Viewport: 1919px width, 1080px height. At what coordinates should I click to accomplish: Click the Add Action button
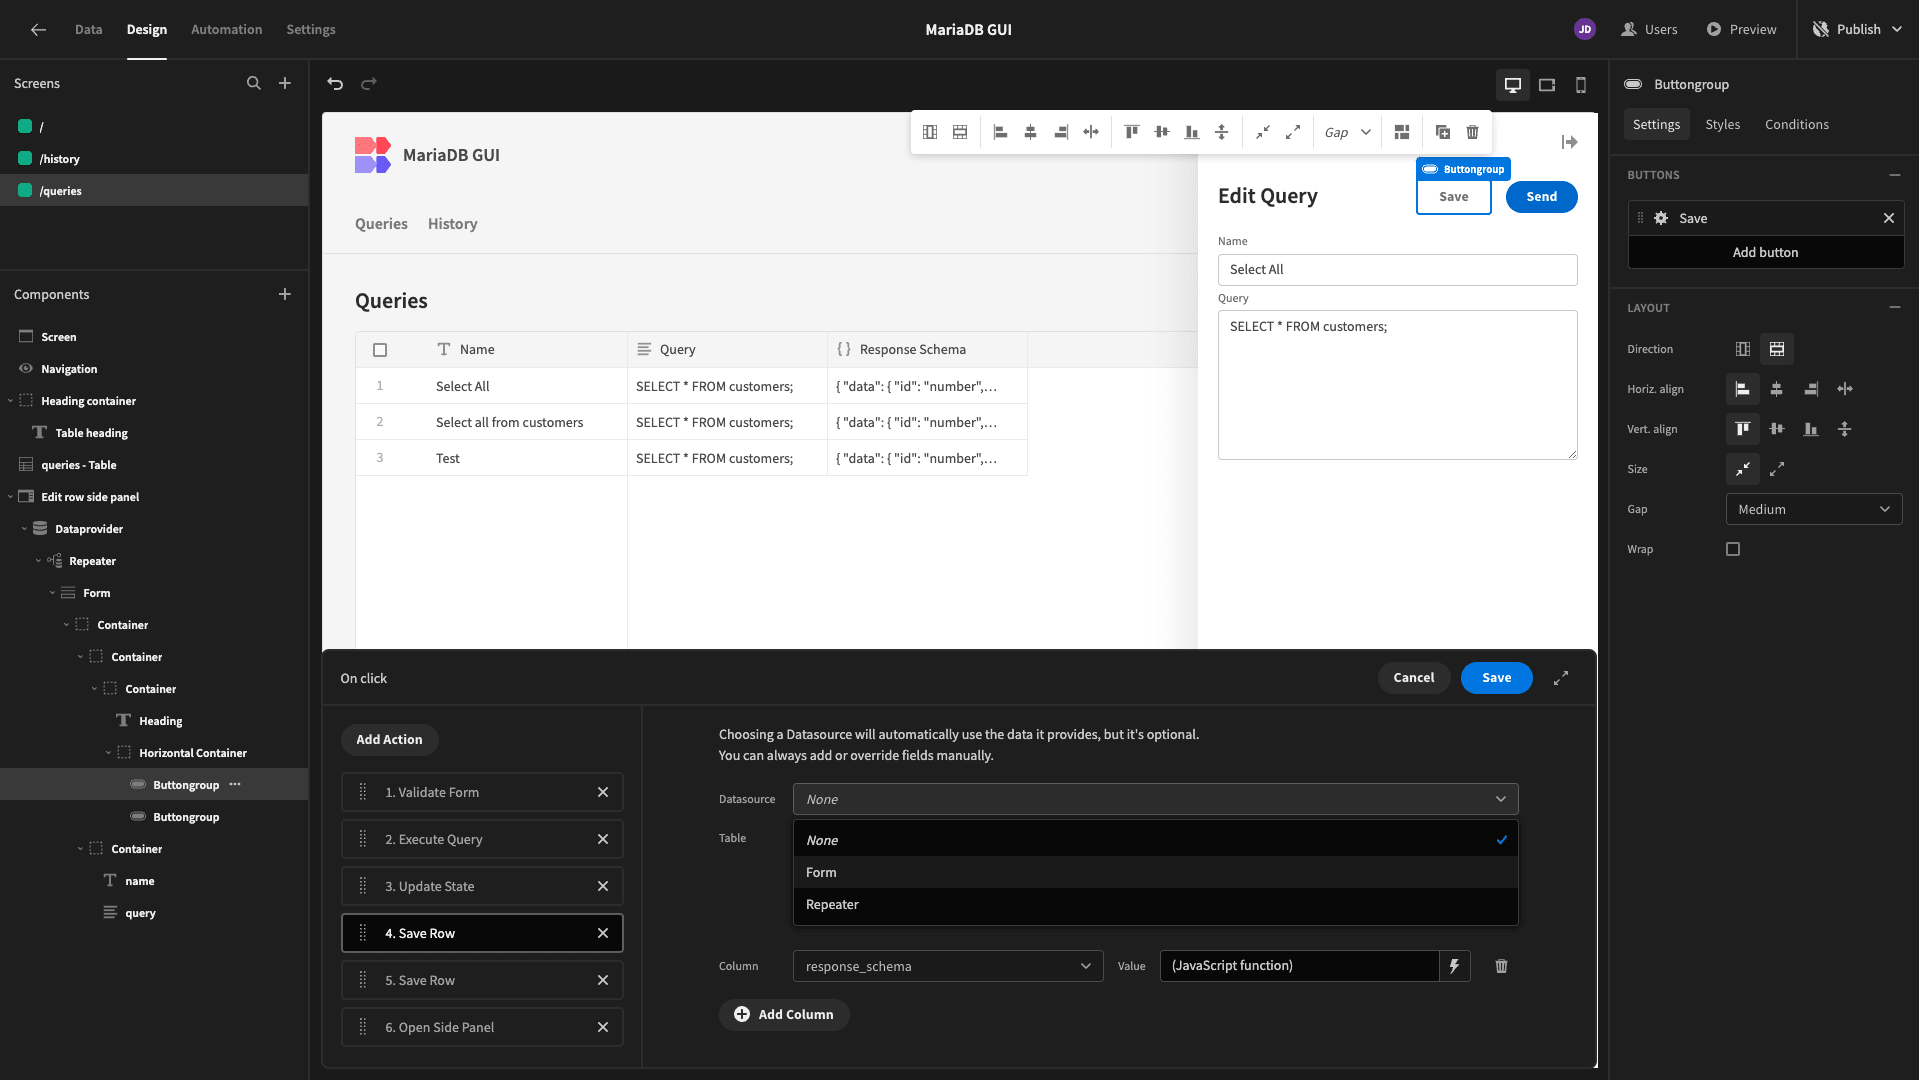click(x=389, y=739)
